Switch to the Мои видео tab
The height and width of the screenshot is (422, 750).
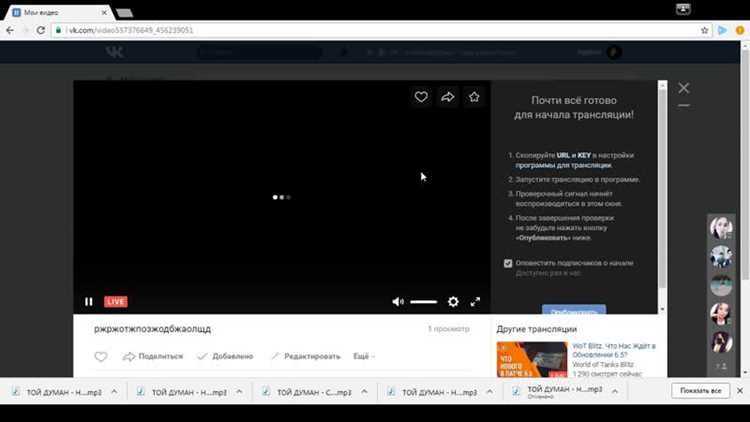click(x=57, y=13)
